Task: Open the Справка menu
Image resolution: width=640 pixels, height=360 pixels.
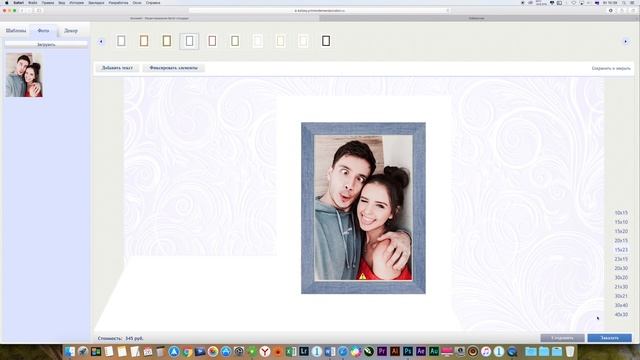Action: (153, 2)
